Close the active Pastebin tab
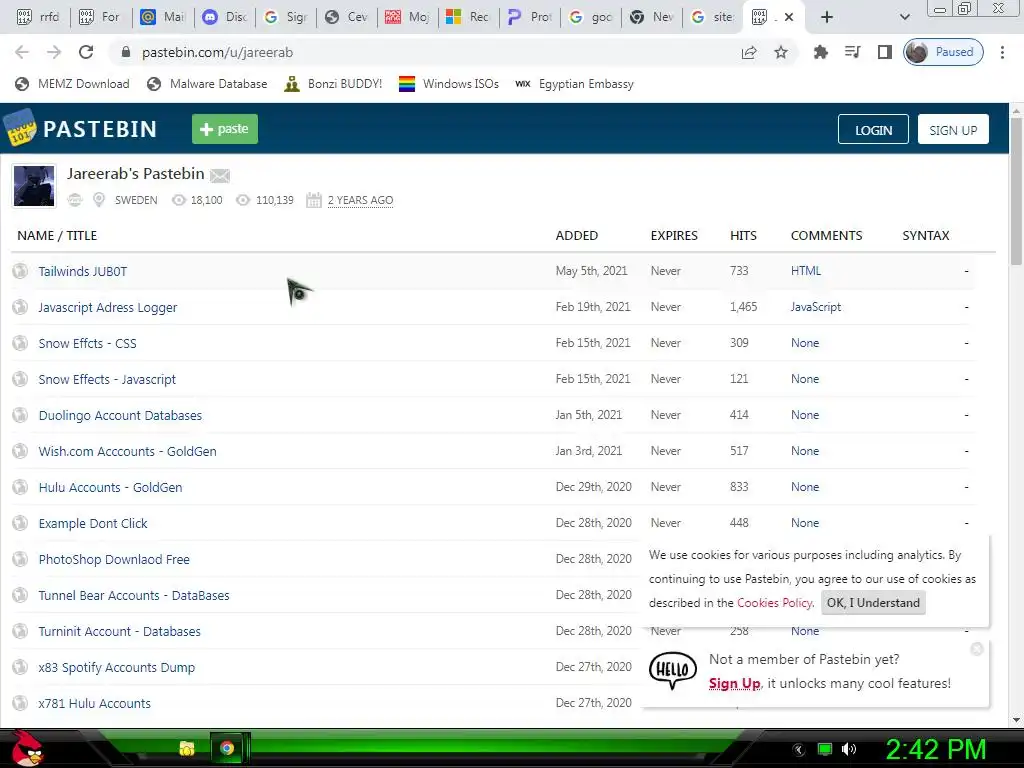This screenshot has width=1024, height=768. point(789,17)
